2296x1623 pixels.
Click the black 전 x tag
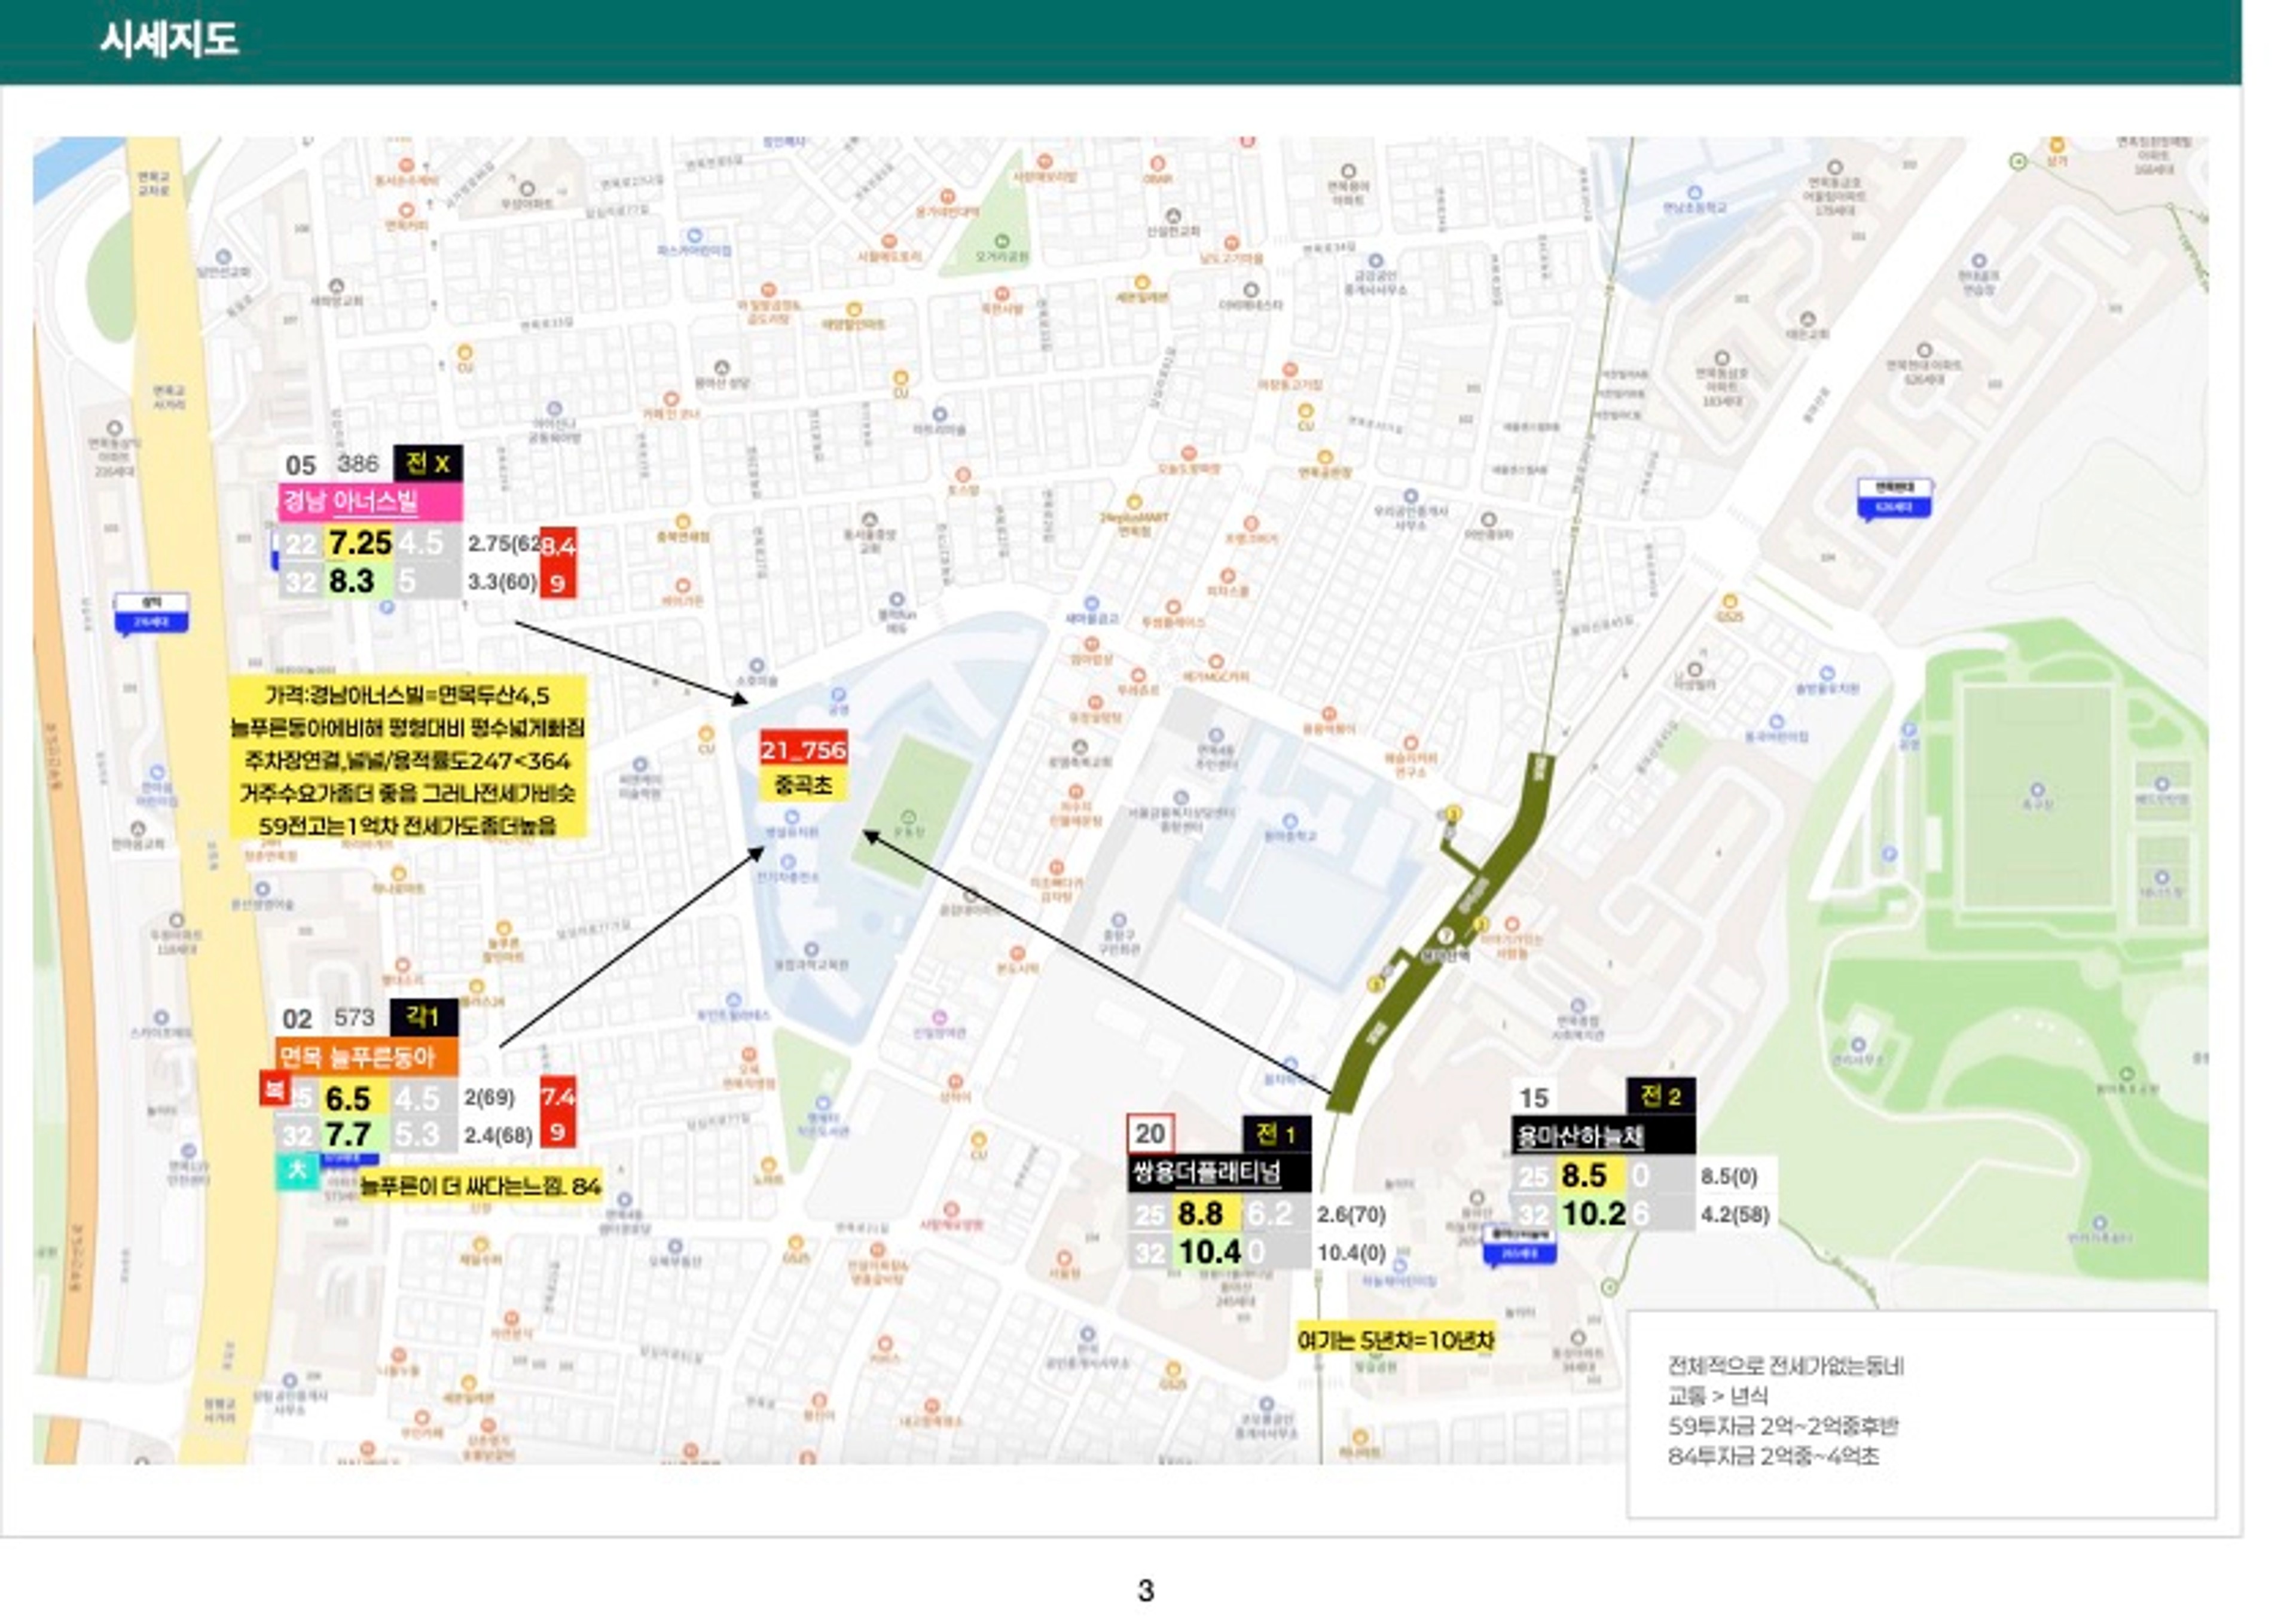point(428,463)
